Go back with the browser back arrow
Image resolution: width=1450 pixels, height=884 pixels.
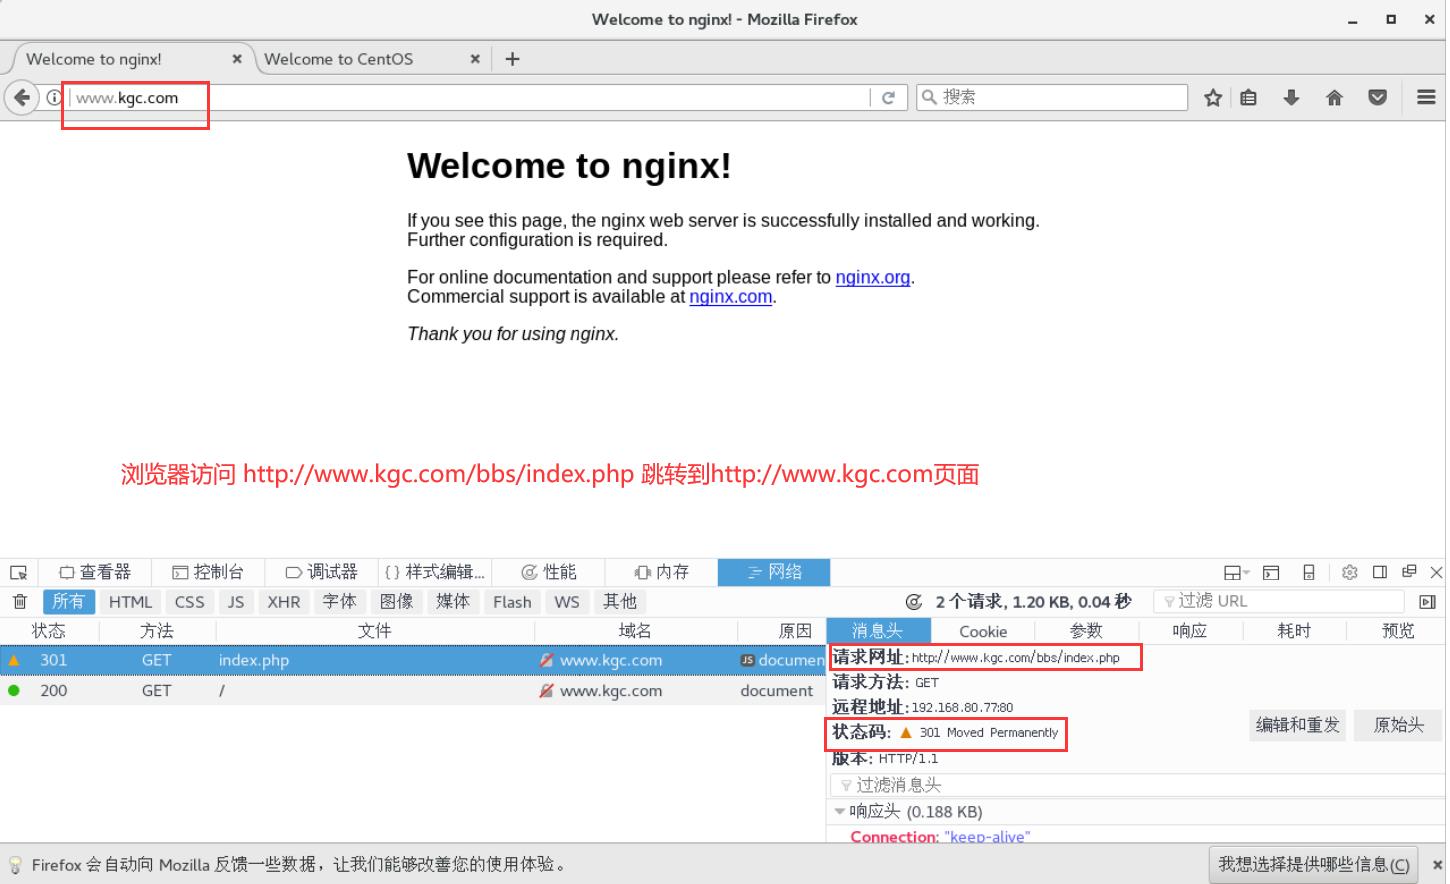pyautogui.click(x=22, y=97)
